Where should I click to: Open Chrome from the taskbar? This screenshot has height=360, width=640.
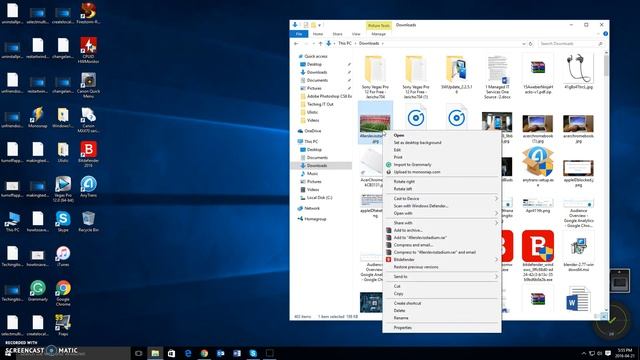coord(204,353)
